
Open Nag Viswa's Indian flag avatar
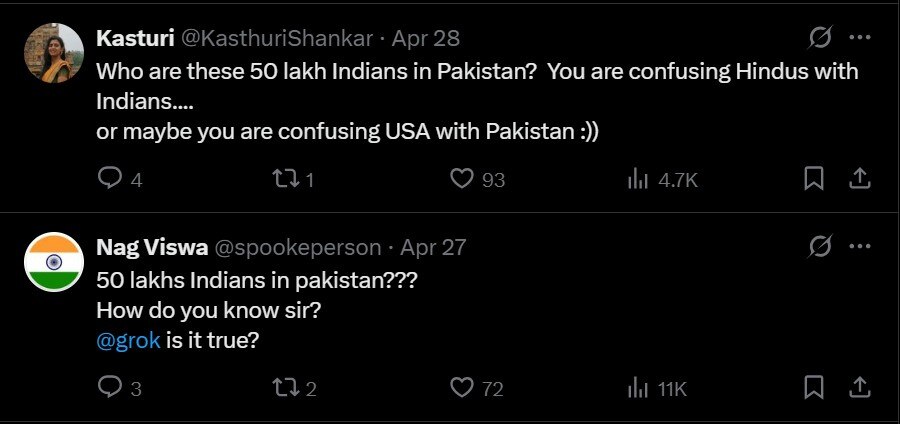tap(52, 263)
